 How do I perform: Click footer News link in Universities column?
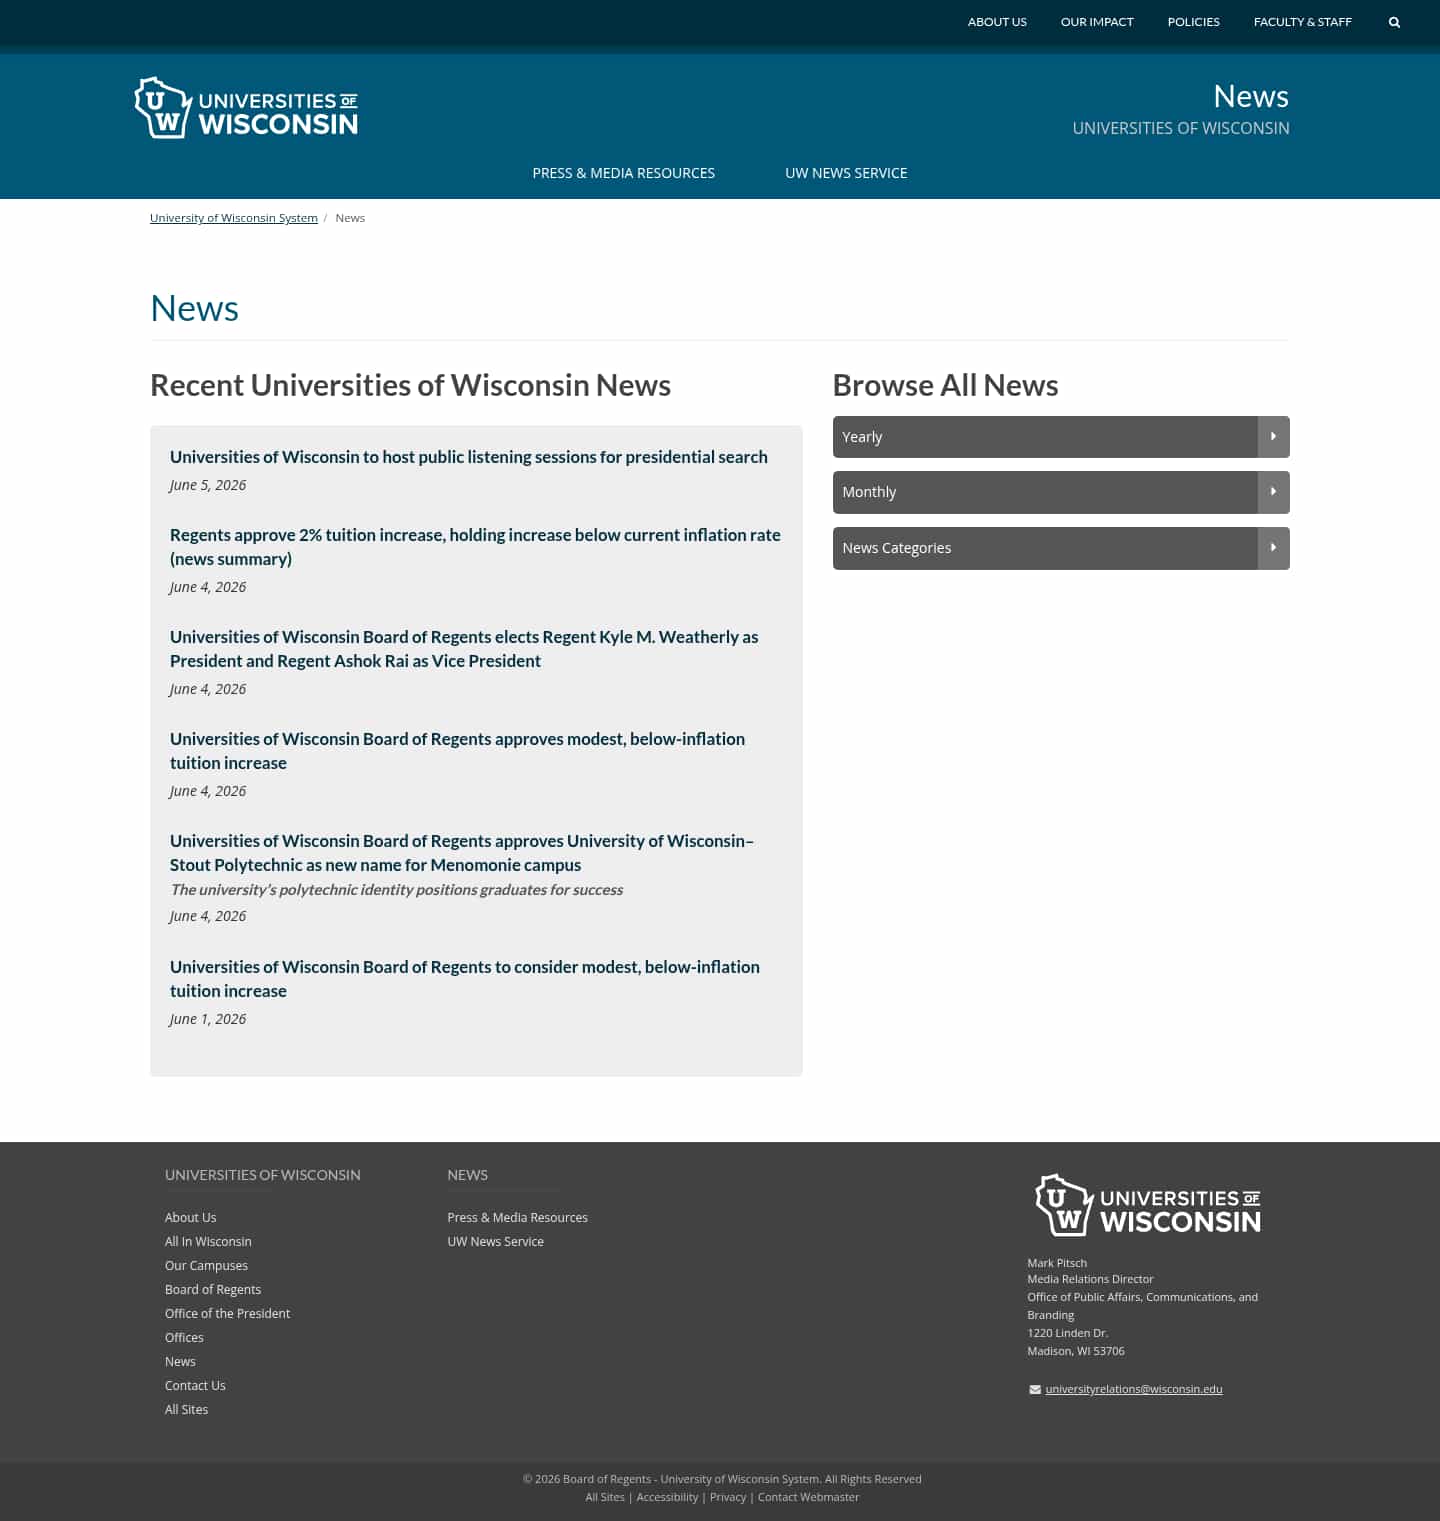180,1361
